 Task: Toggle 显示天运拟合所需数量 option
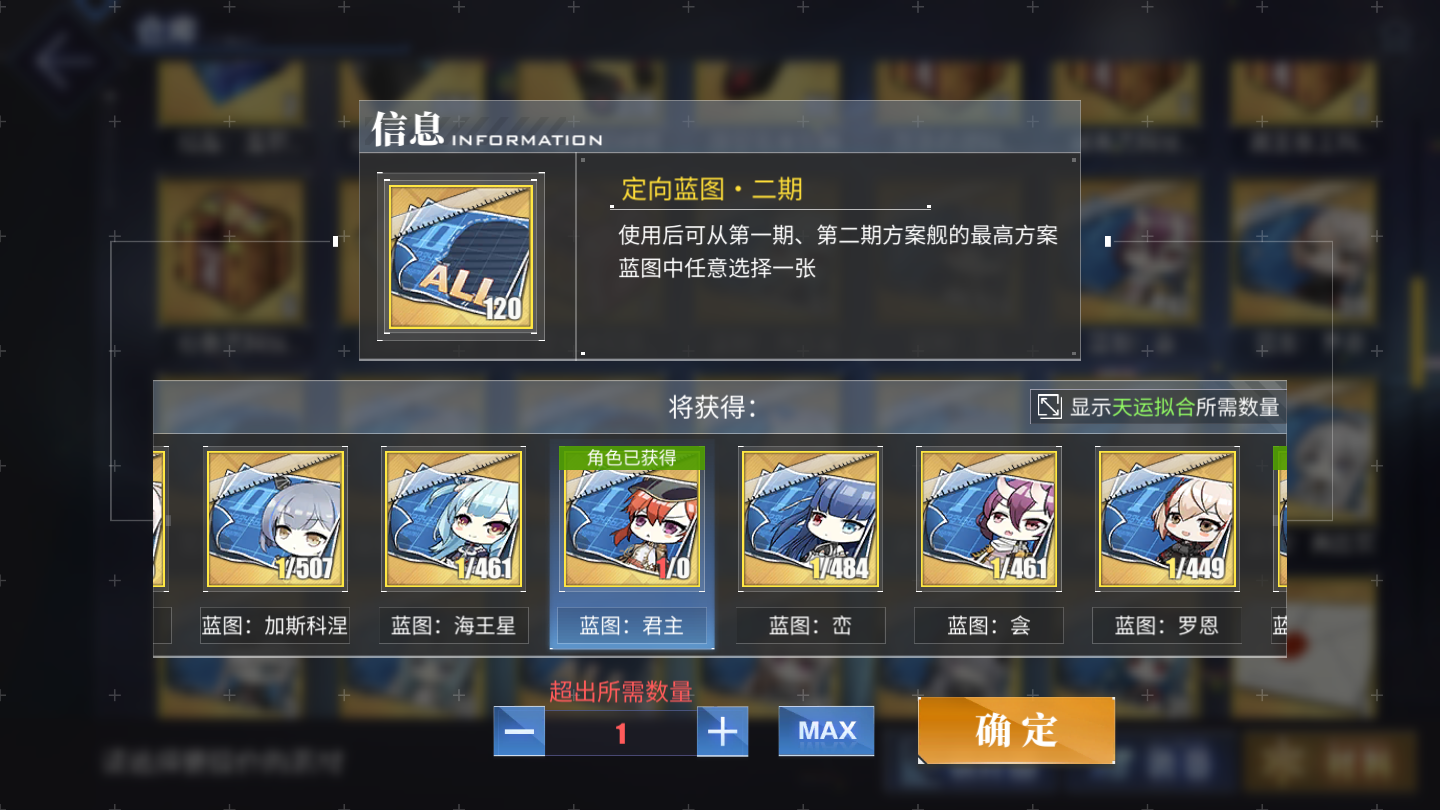click(x=1158, y=406)
